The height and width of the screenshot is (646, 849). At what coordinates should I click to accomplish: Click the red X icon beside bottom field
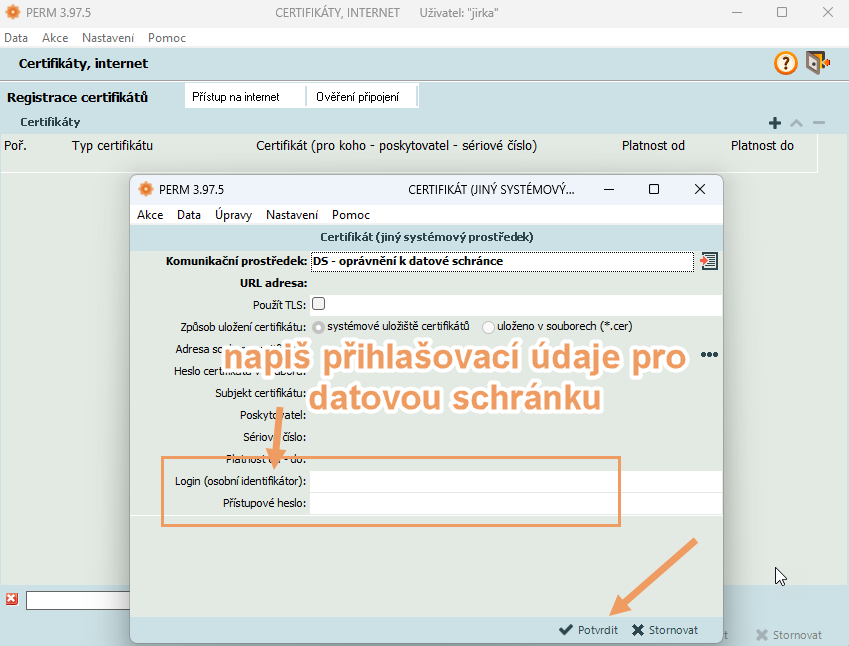tap(11, 599)
